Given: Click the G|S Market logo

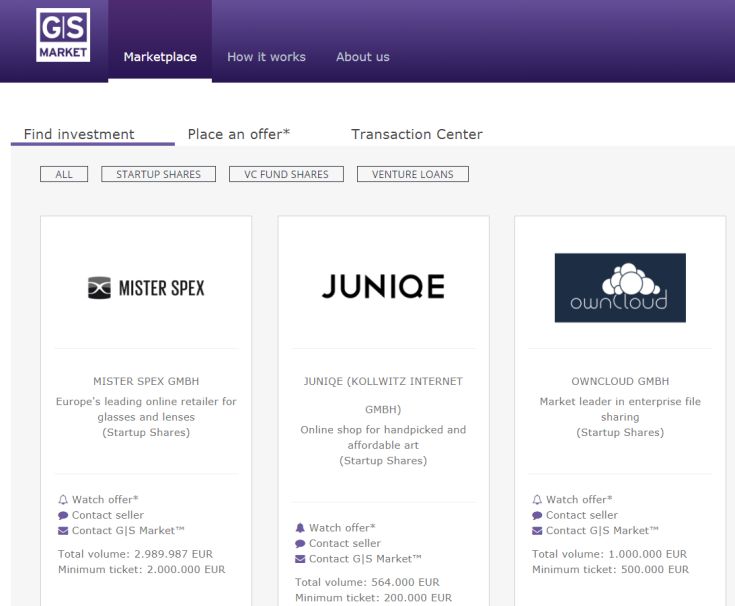Looking at the screenshot, I should tap(63, 35).
